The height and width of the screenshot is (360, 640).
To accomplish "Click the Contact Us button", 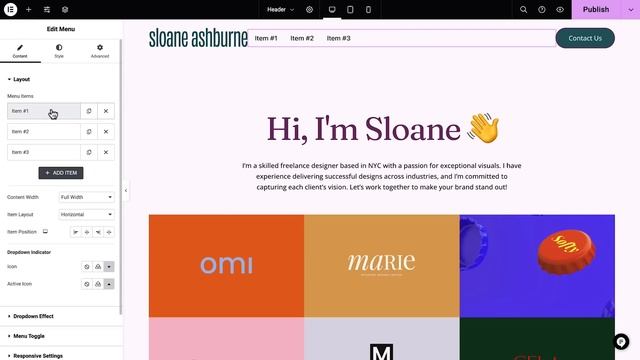I will (585, 38).
